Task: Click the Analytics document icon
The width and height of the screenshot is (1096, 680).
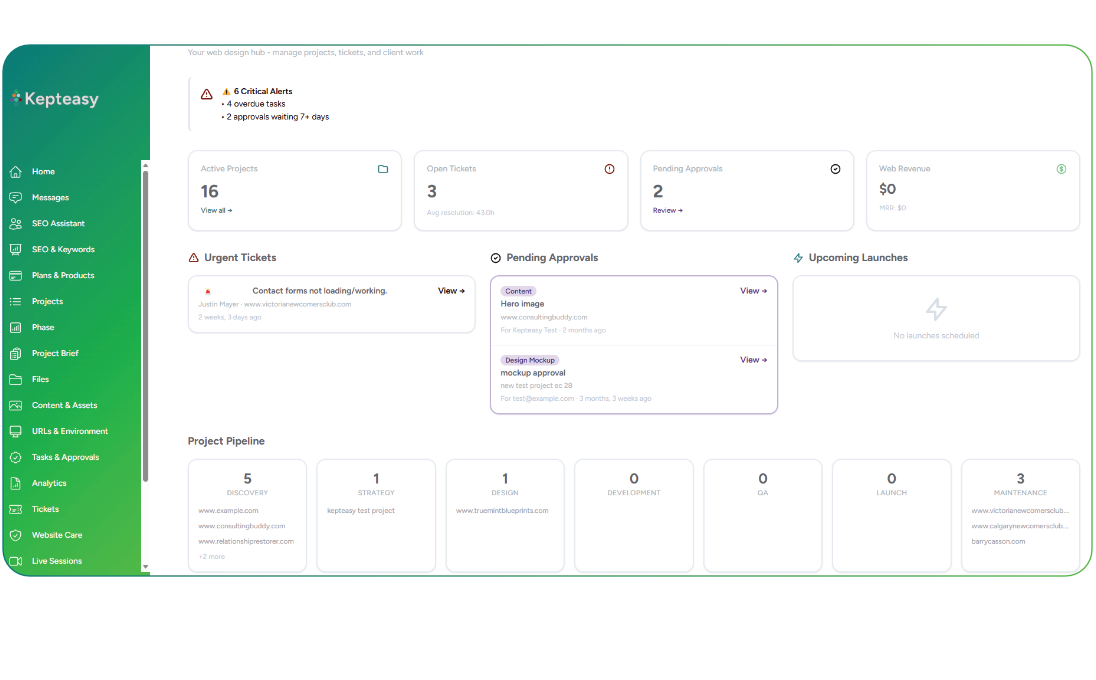Action: [15, 483]
